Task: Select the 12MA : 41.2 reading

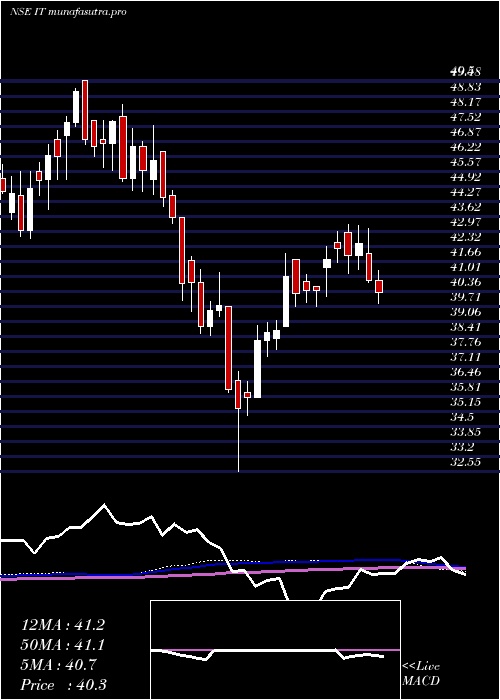Action: point(63,625)
